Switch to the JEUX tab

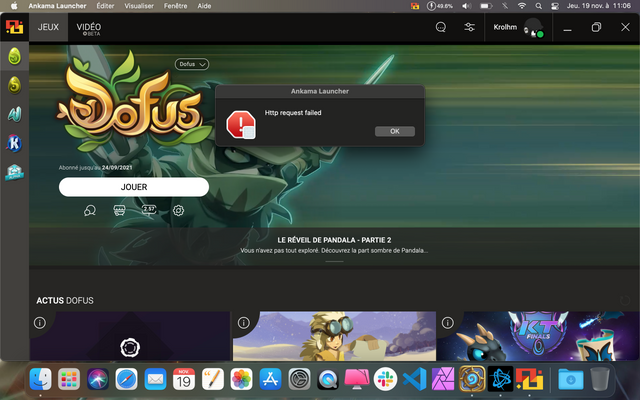click(48, 27)
